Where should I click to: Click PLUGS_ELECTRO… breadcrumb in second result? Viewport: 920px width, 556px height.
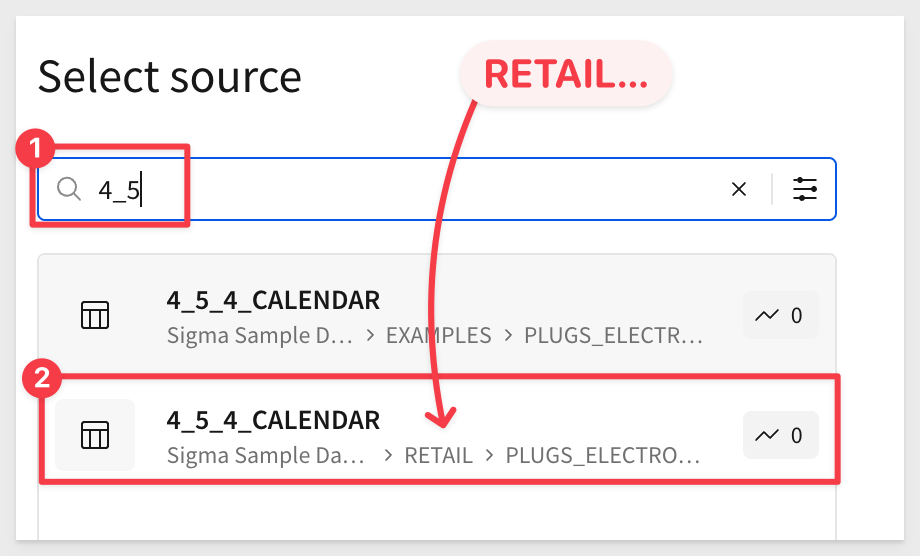point(603,455)
